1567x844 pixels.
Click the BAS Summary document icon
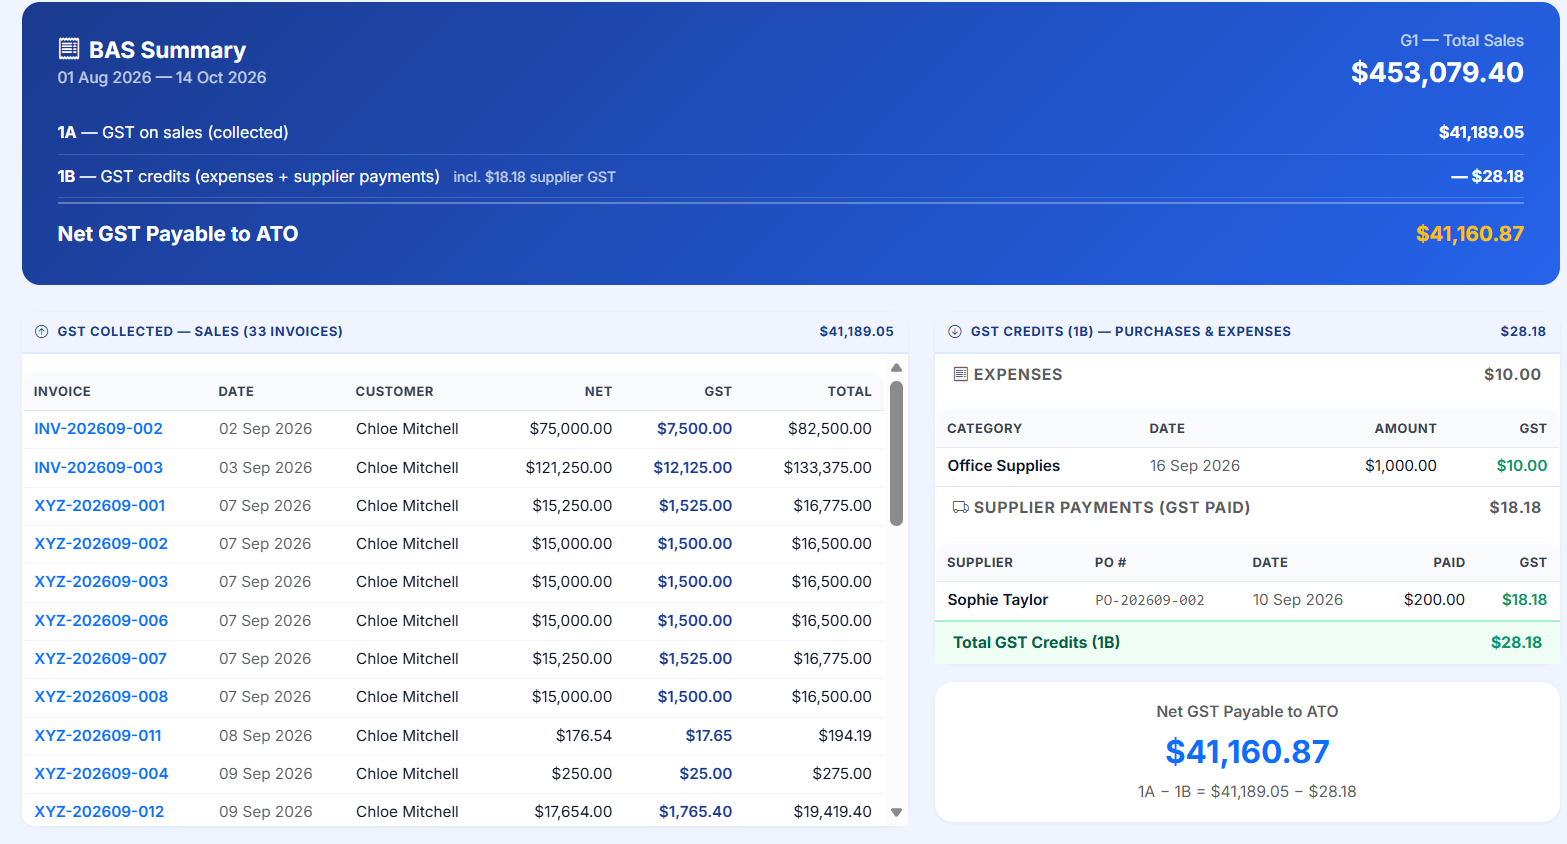click(69, 49)
